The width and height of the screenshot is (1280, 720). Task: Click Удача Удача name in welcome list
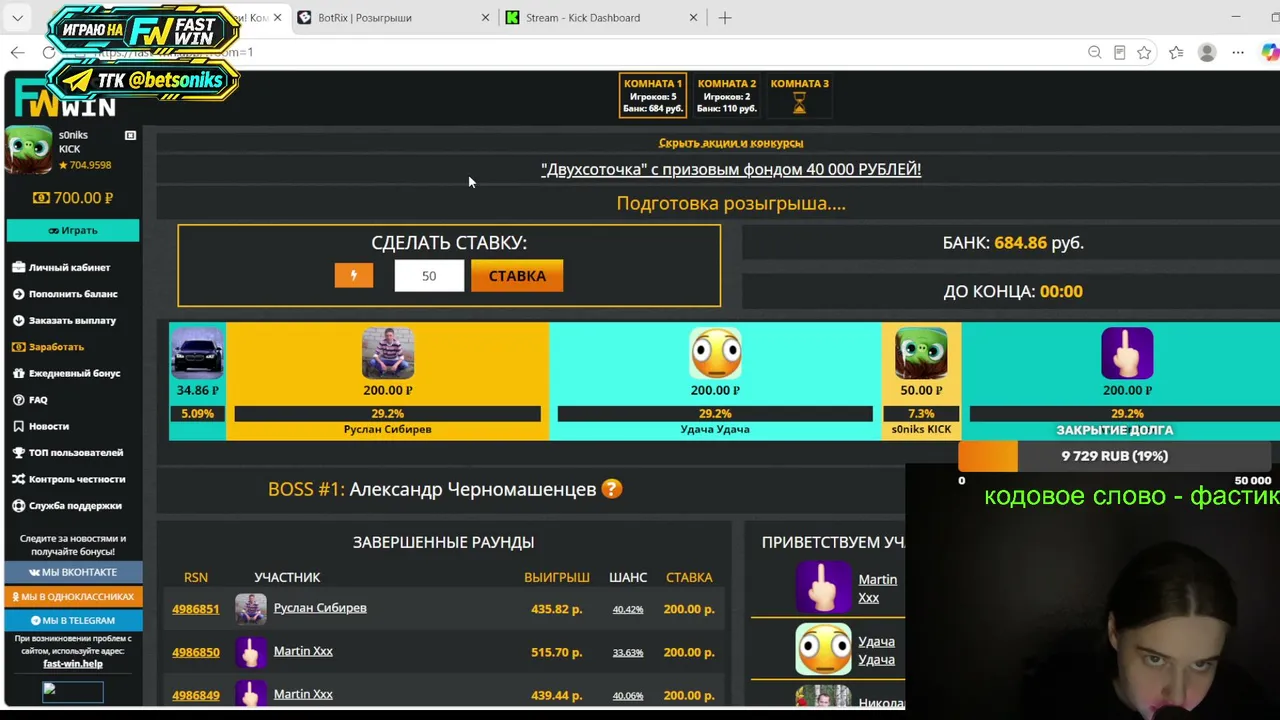877,650
